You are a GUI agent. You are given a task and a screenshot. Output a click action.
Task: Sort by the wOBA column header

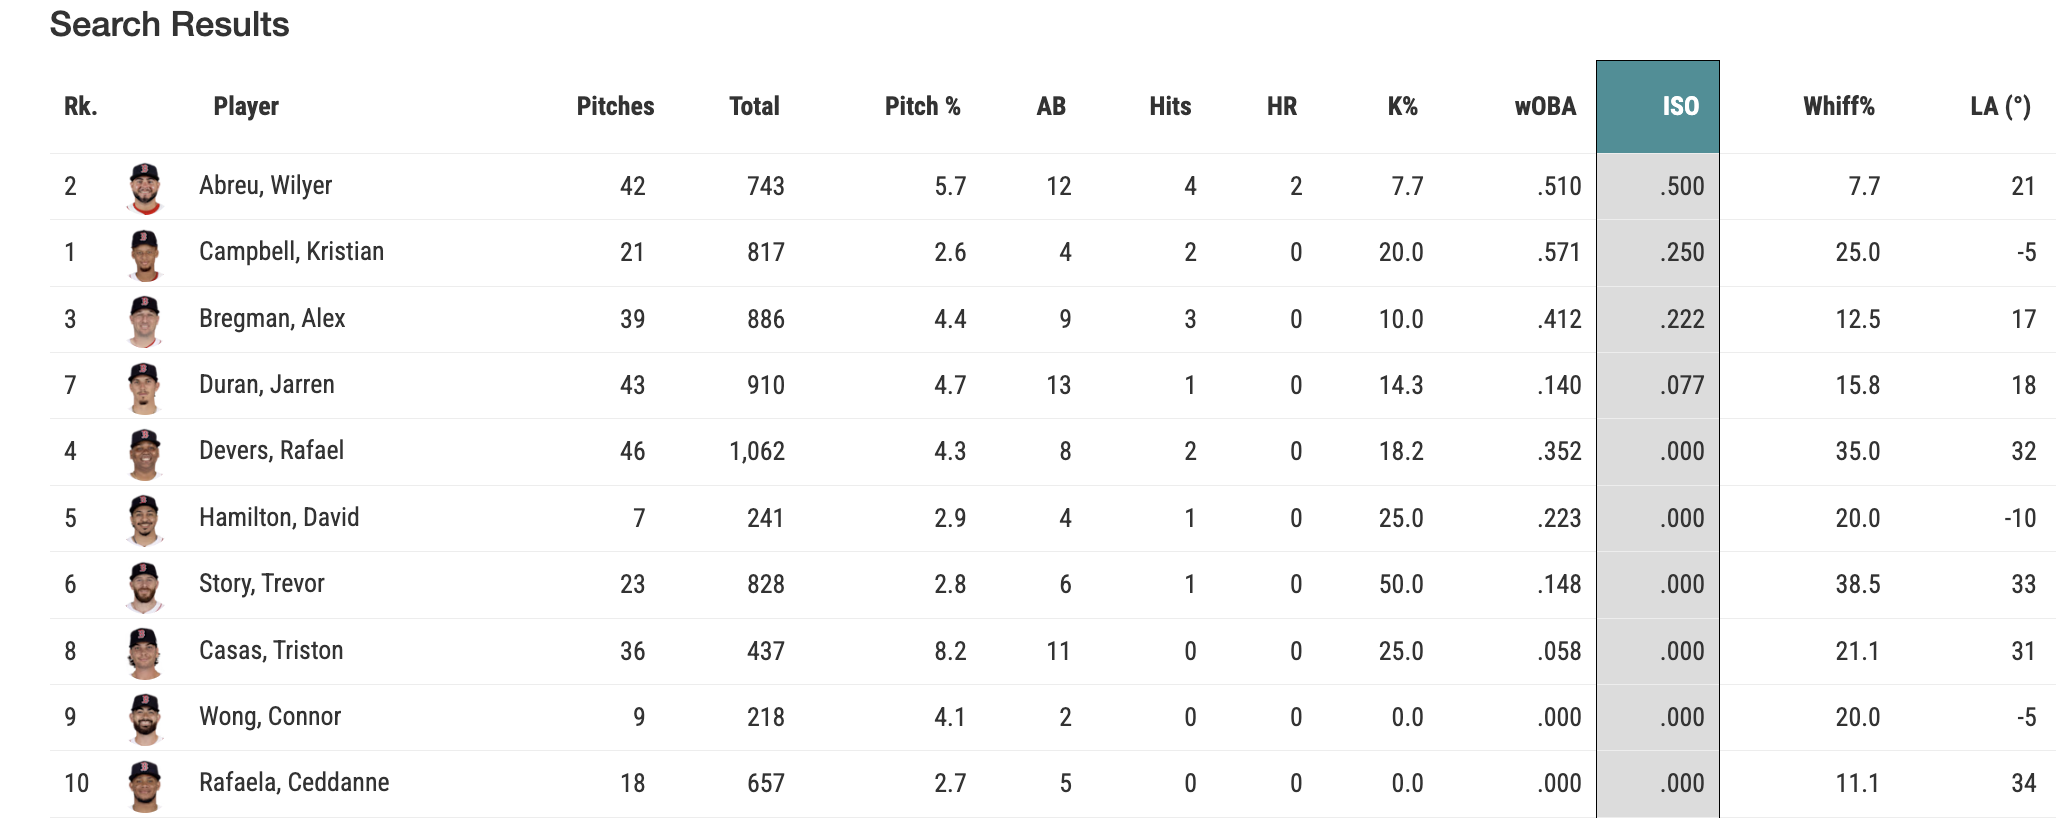click(1545, 107)
